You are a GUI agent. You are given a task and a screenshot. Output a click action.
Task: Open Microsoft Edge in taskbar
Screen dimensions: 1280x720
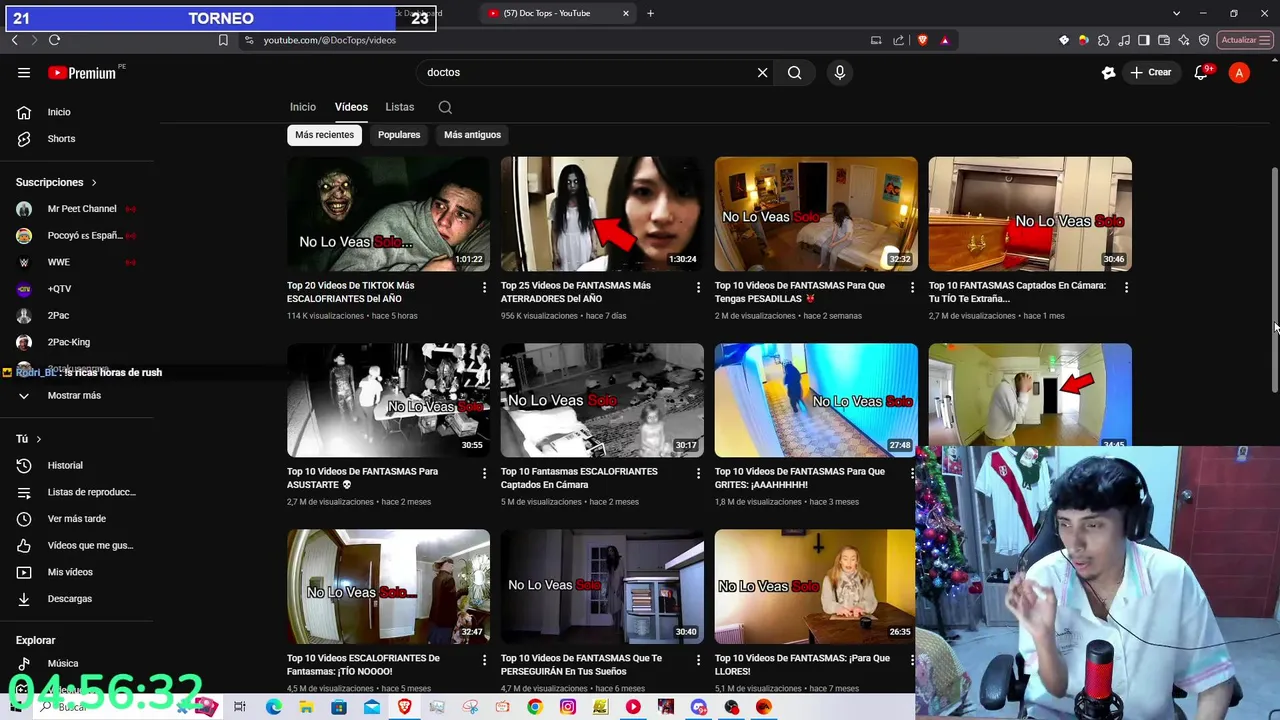click(273, 707)
